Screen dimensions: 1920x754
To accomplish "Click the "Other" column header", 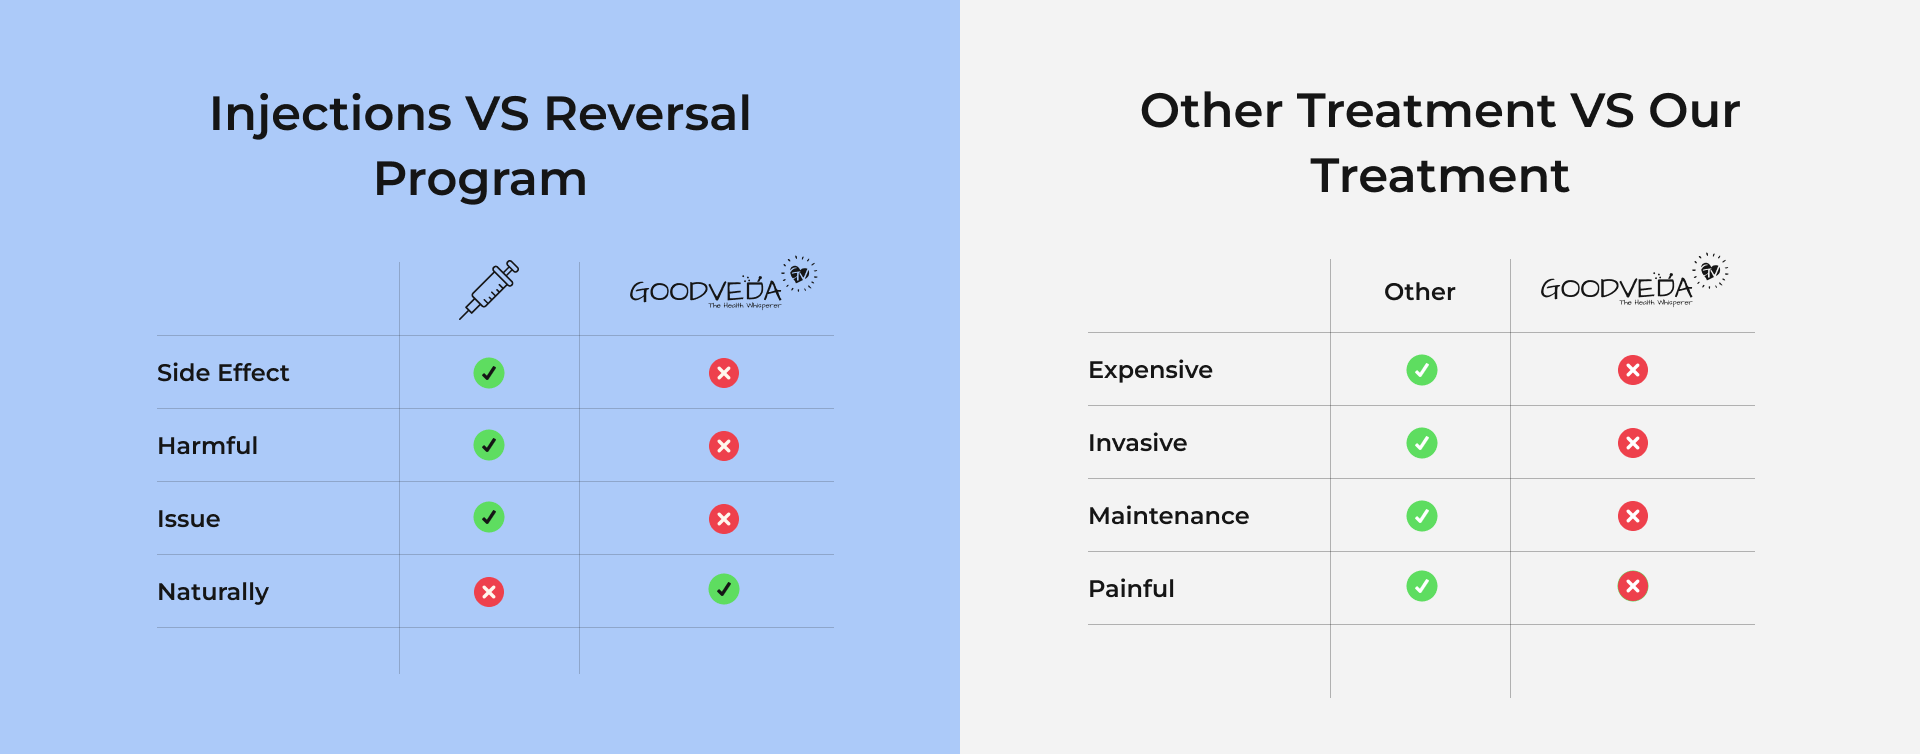I will click(x=1419, y=292).
